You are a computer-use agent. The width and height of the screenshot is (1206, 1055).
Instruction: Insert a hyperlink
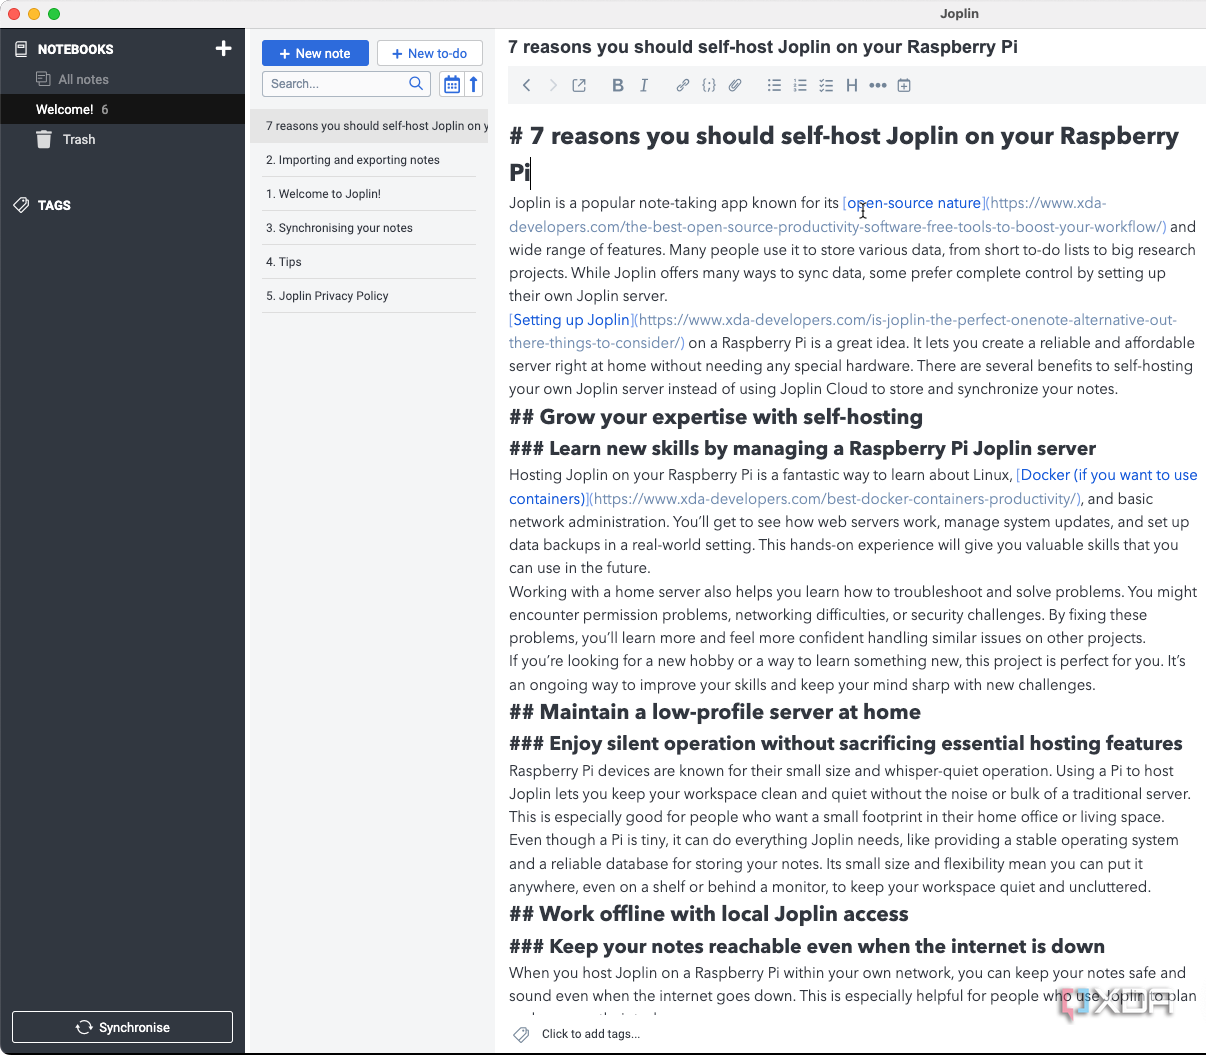682,86
